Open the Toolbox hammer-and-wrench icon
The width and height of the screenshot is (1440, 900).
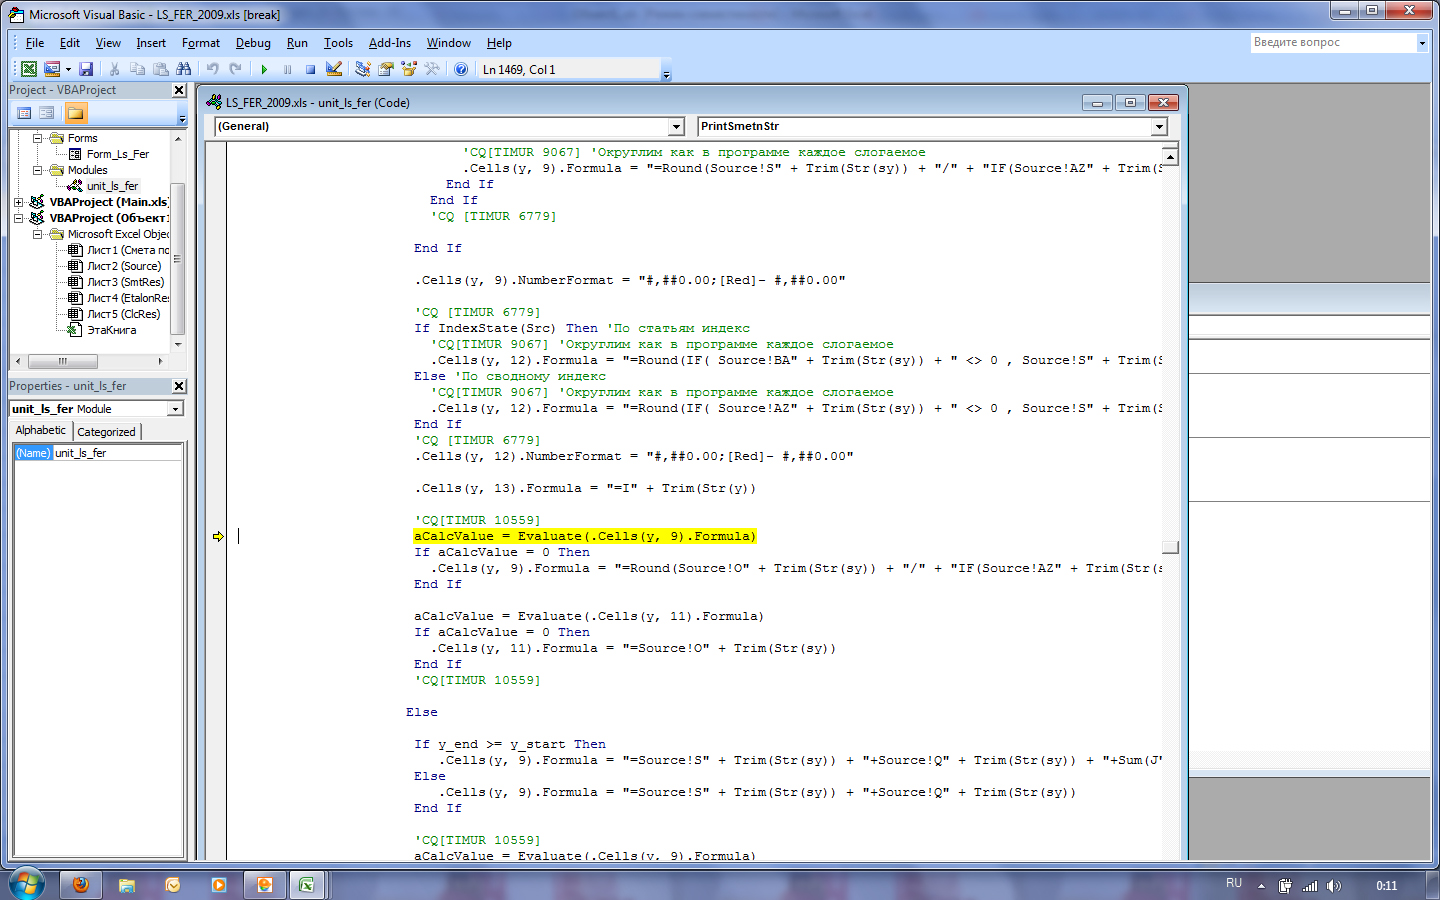pos(431,69)
